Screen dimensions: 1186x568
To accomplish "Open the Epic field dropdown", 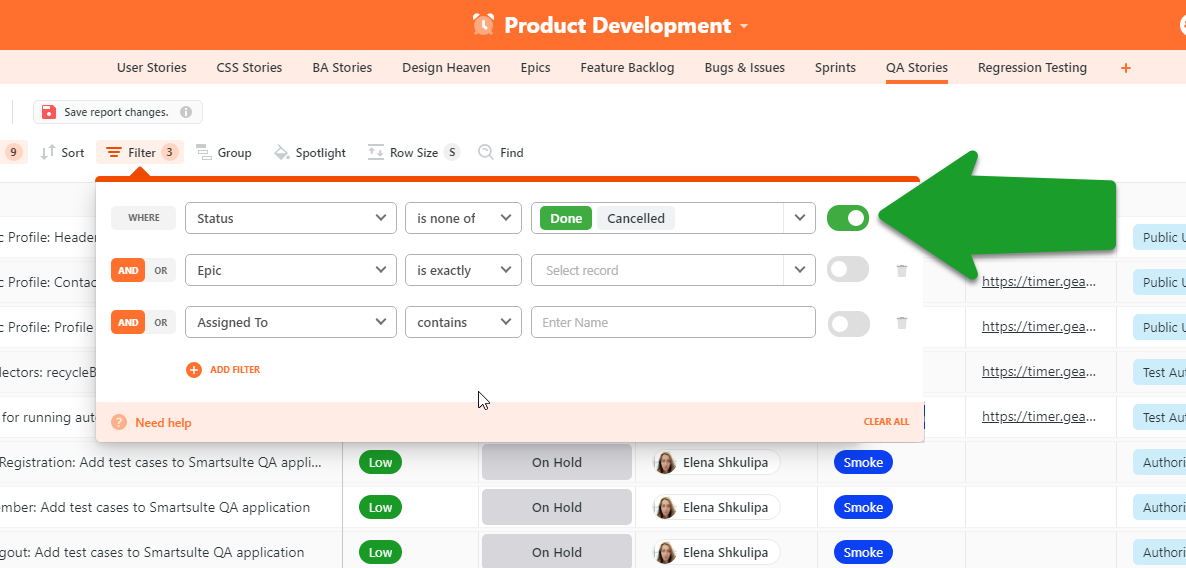I will 290,270.
